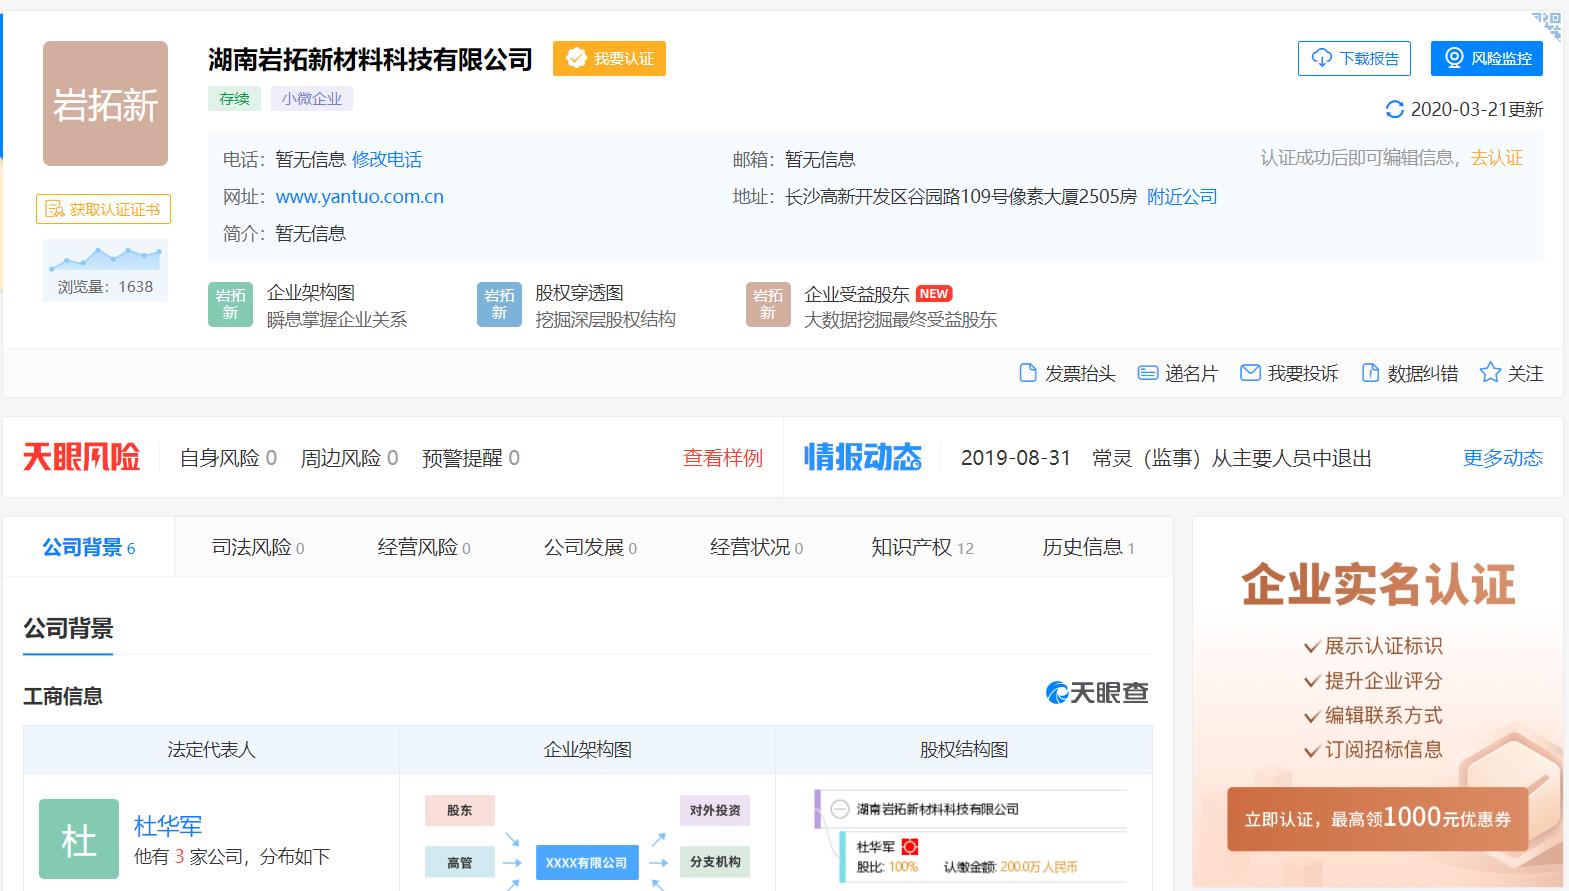The image size is (1569, 891).
Task: Follow the company with 关注 star
Action: (1511, 373)
